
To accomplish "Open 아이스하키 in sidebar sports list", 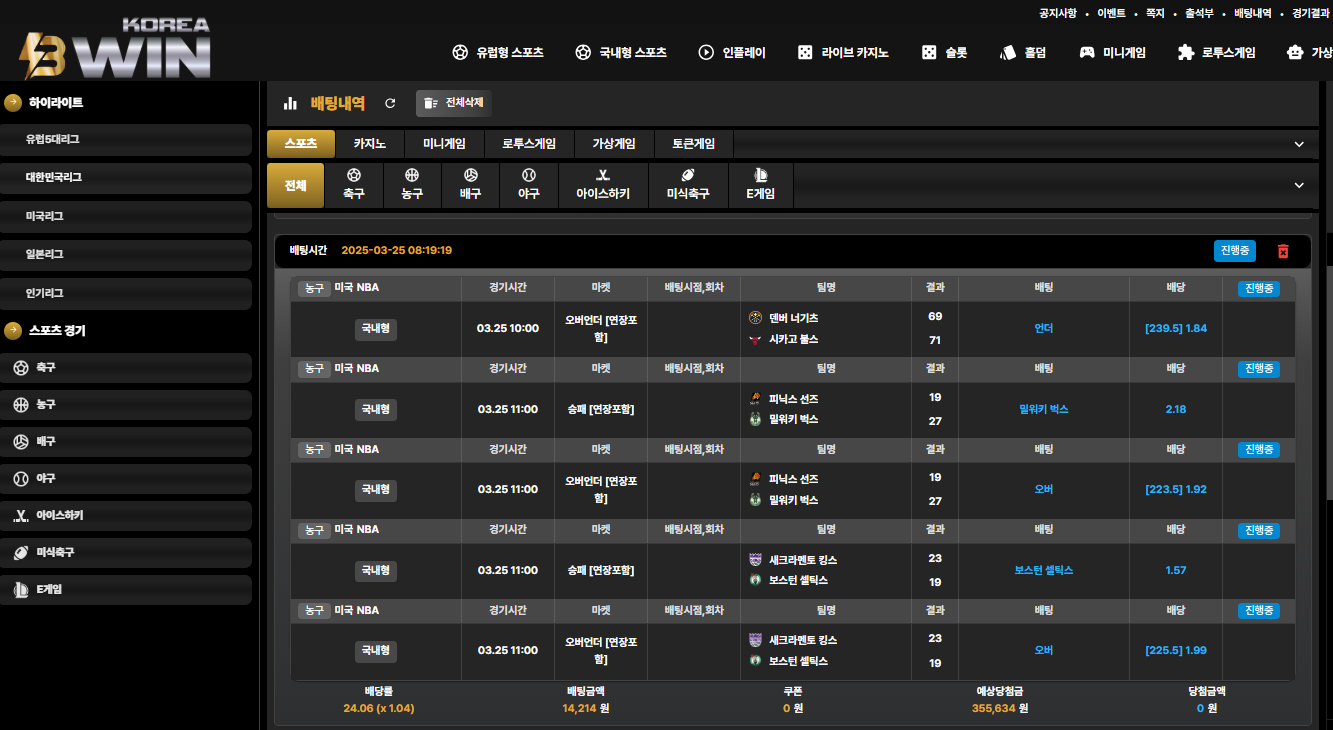I will [x=126, y=516].
